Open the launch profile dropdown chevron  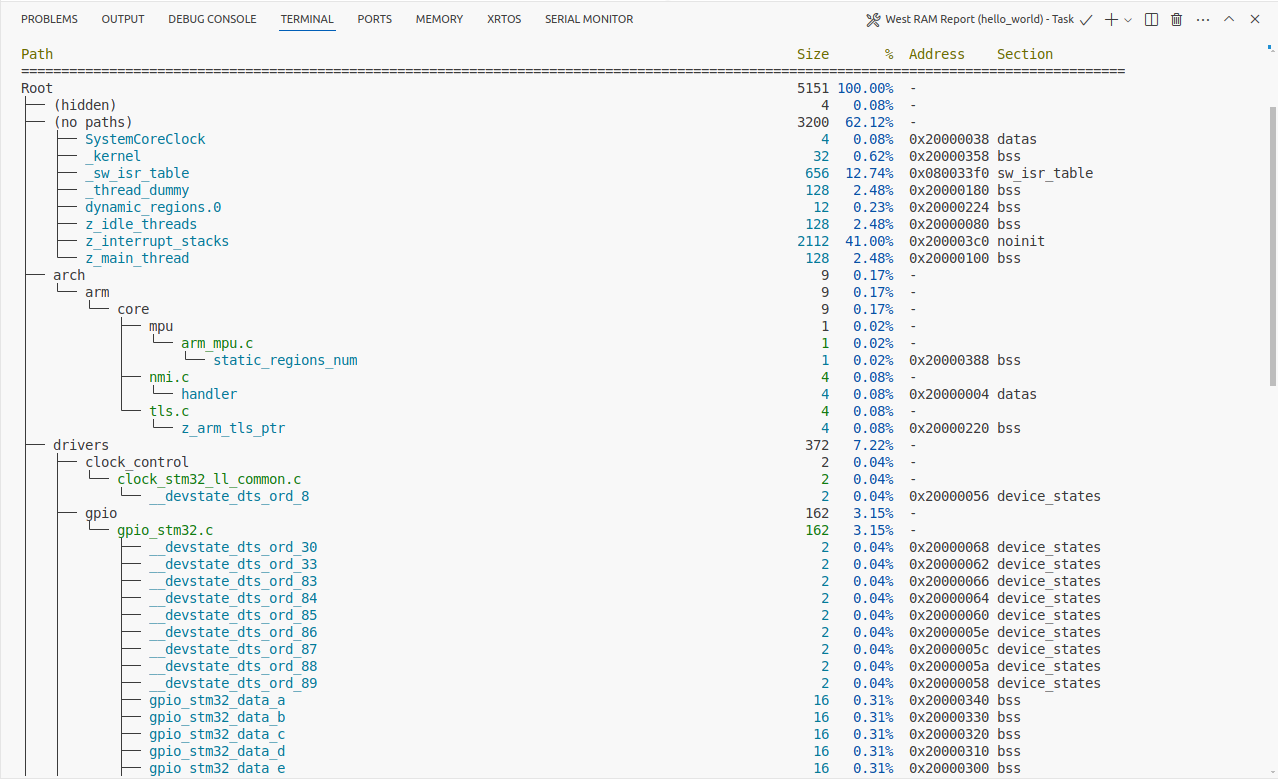1128,19
